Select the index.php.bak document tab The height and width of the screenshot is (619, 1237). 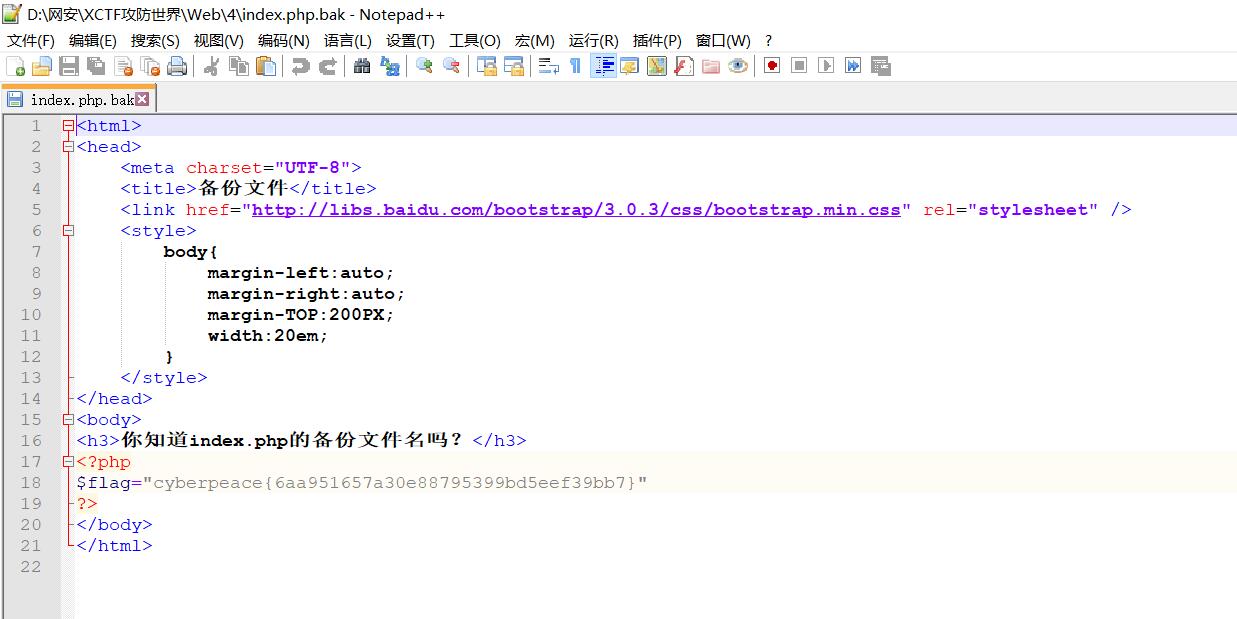(78, 99)
